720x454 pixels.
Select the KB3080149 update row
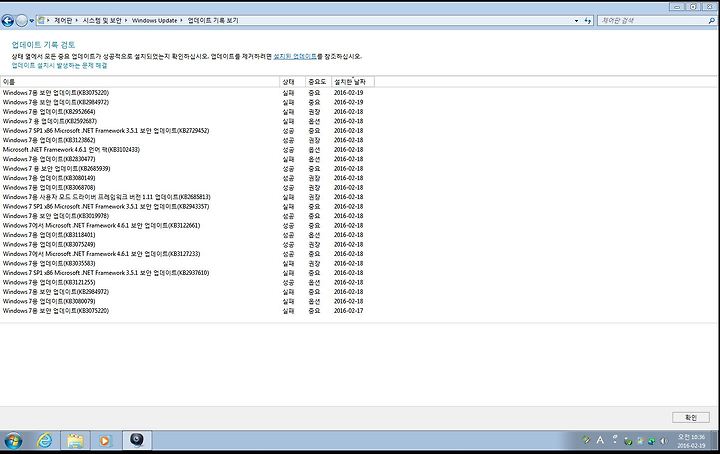pos(187,178)
